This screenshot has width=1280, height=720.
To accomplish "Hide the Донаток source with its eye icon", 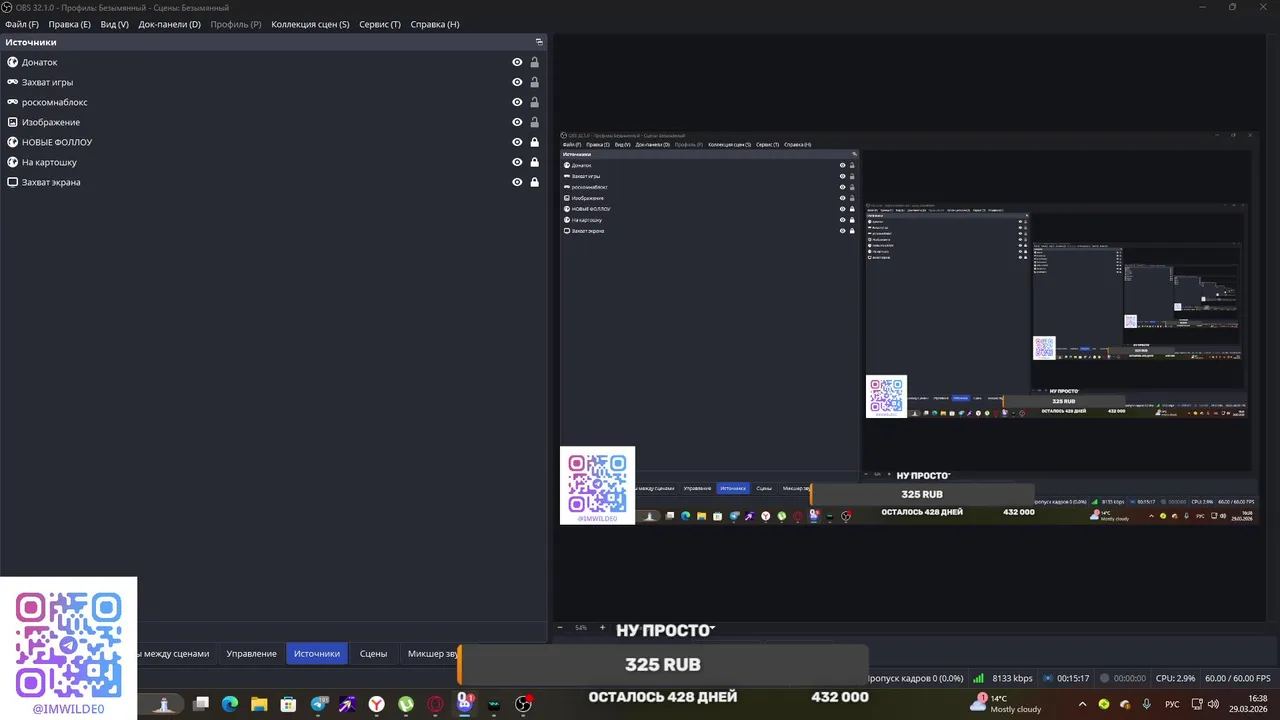I will (517, 62).
